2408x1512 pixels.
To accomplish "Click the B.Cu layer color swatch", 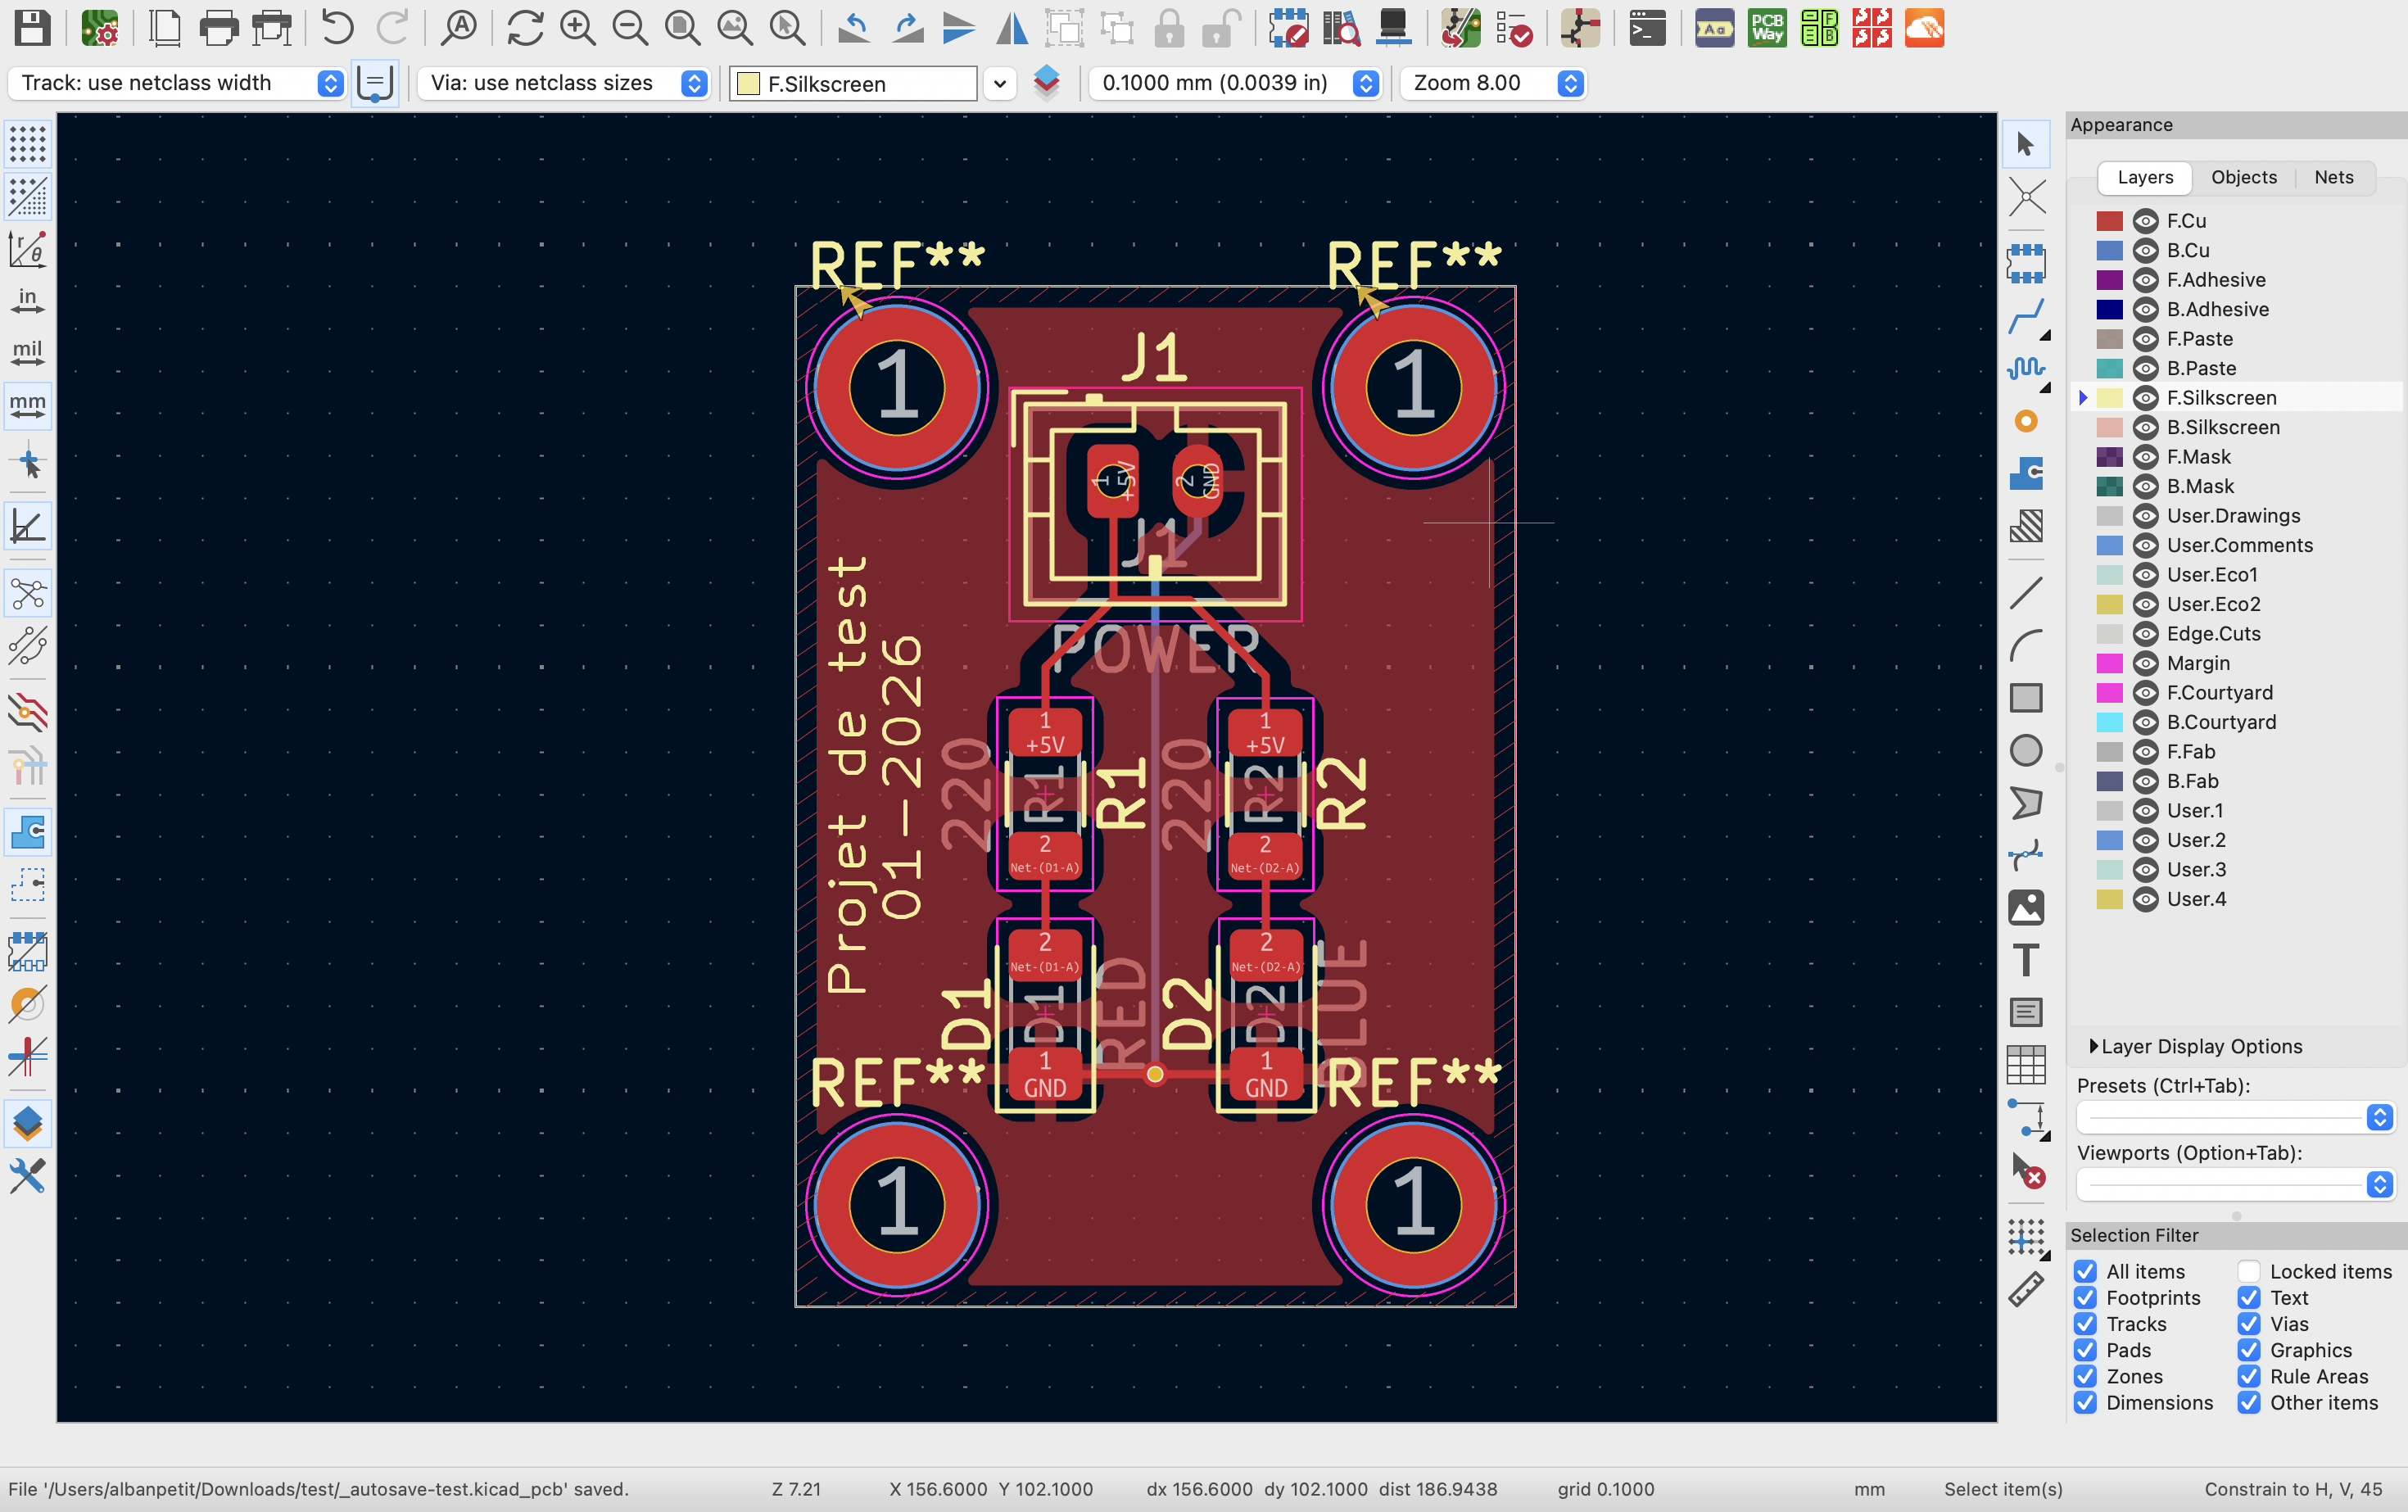I will [2109, 251].
